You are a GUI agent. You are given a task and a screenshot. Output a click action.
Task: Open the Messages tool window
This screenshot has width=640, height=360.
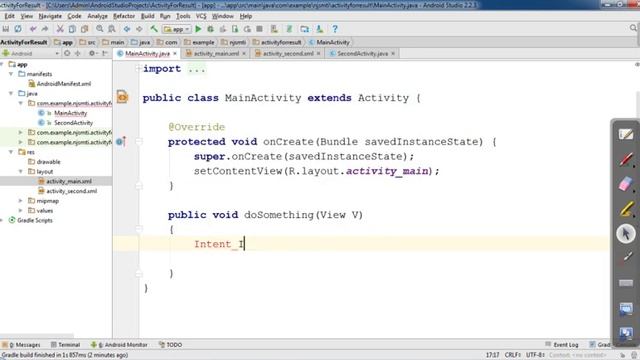pos(21,345)
